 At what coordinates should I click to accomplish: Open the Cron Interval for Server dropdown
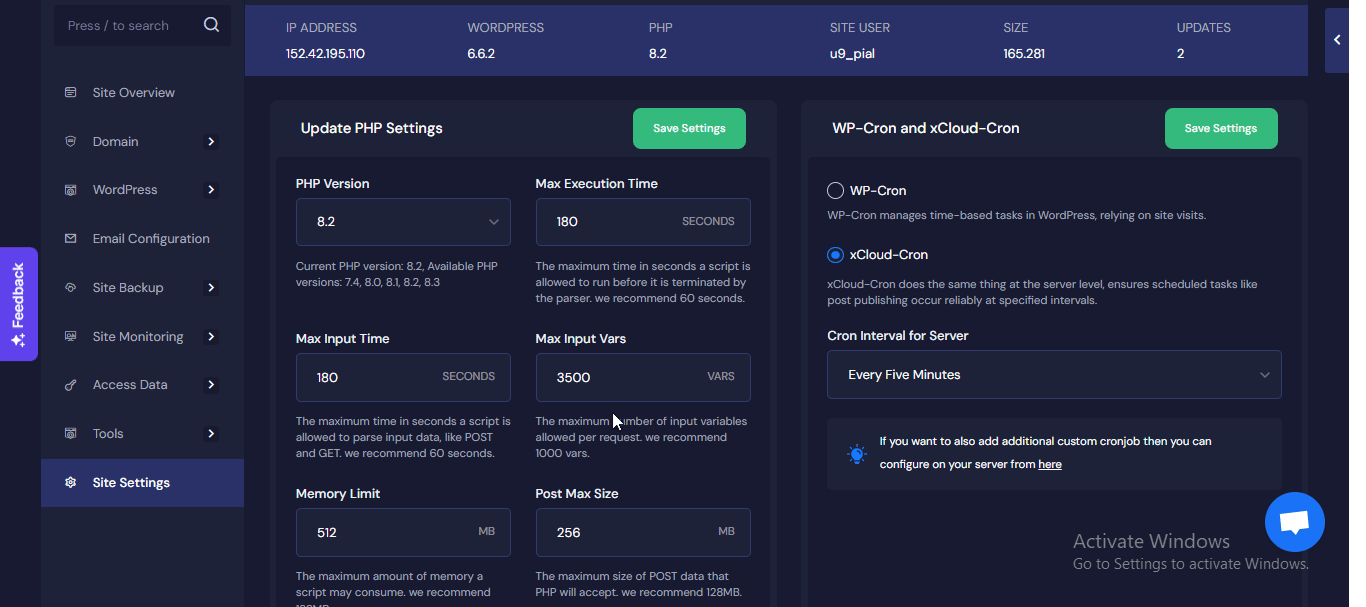click(1054, 373)
